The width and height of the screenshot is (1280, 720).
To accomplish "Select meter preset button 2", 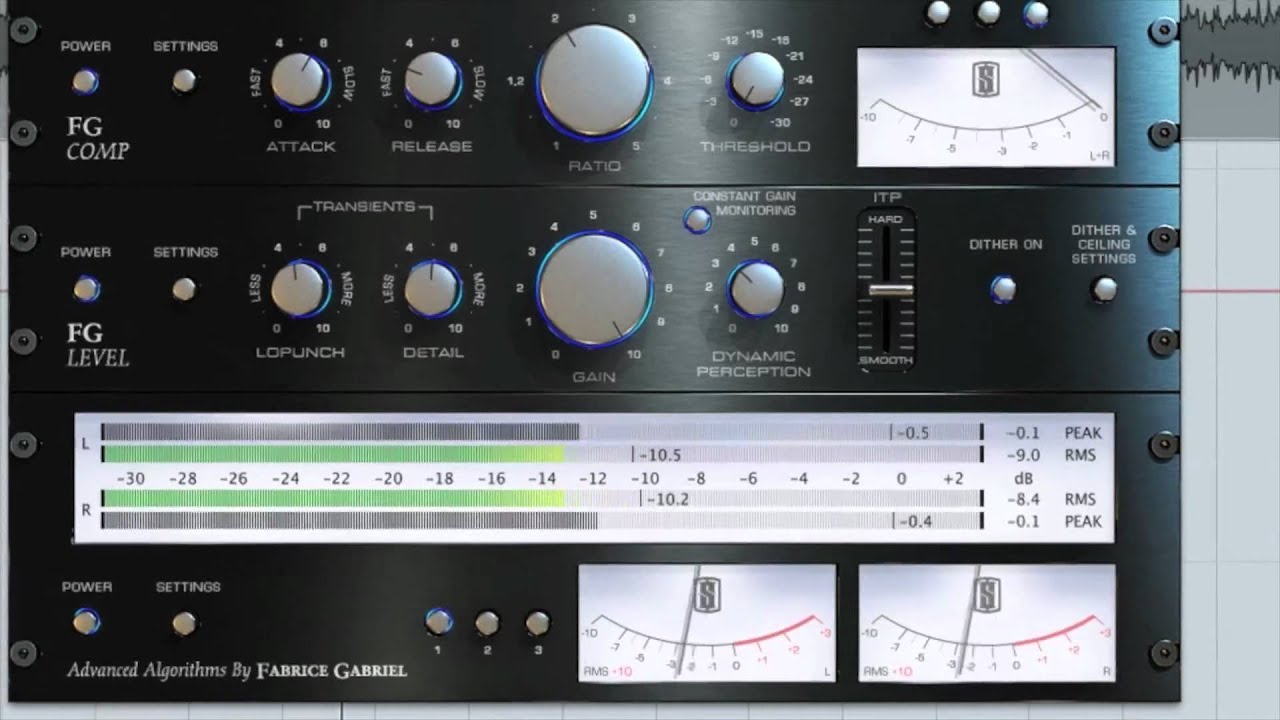I will 487,624.
